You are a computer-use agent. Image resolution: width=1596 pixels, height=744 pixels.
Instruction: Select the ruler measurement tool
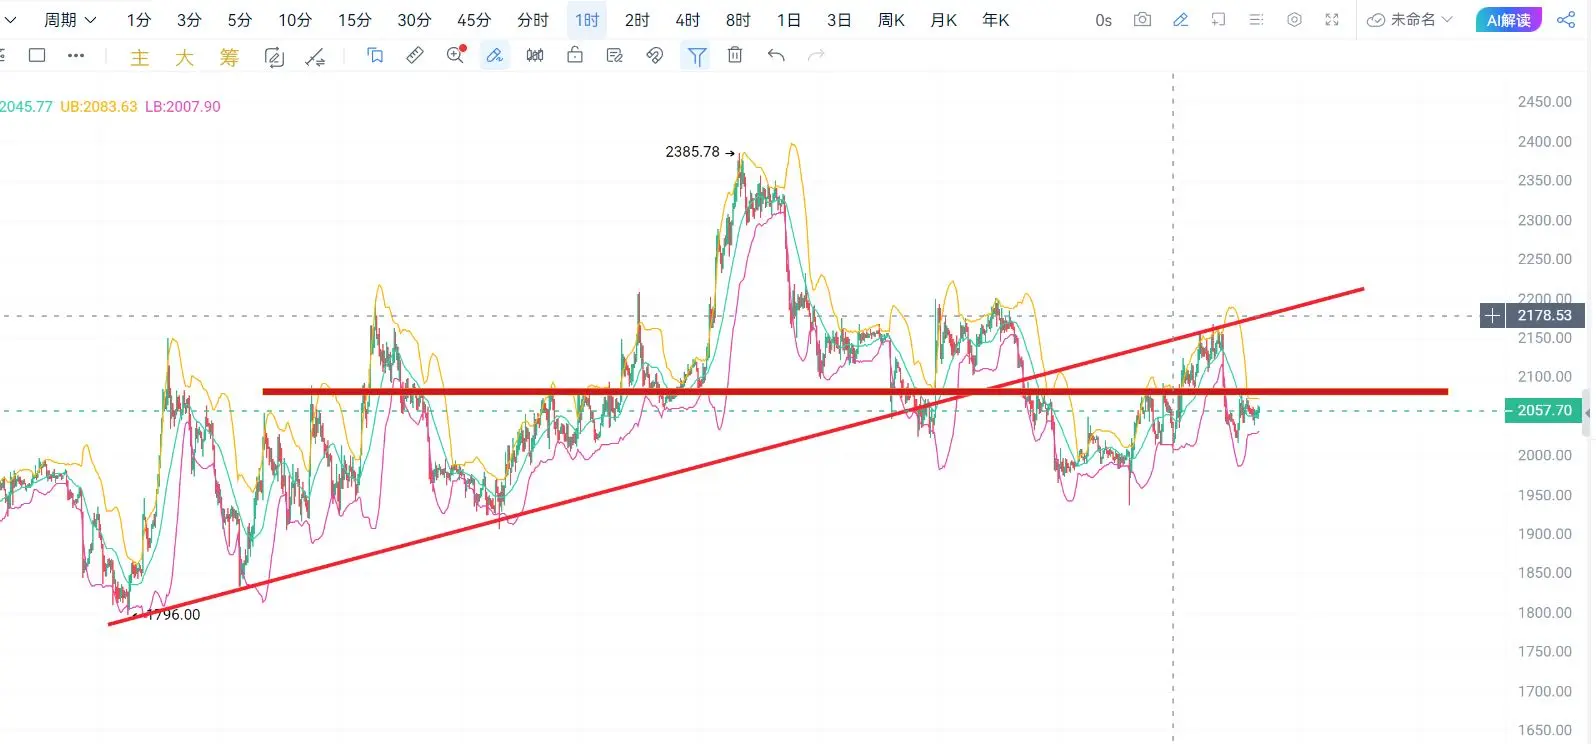pyautogui.click(x=415, y=56)
